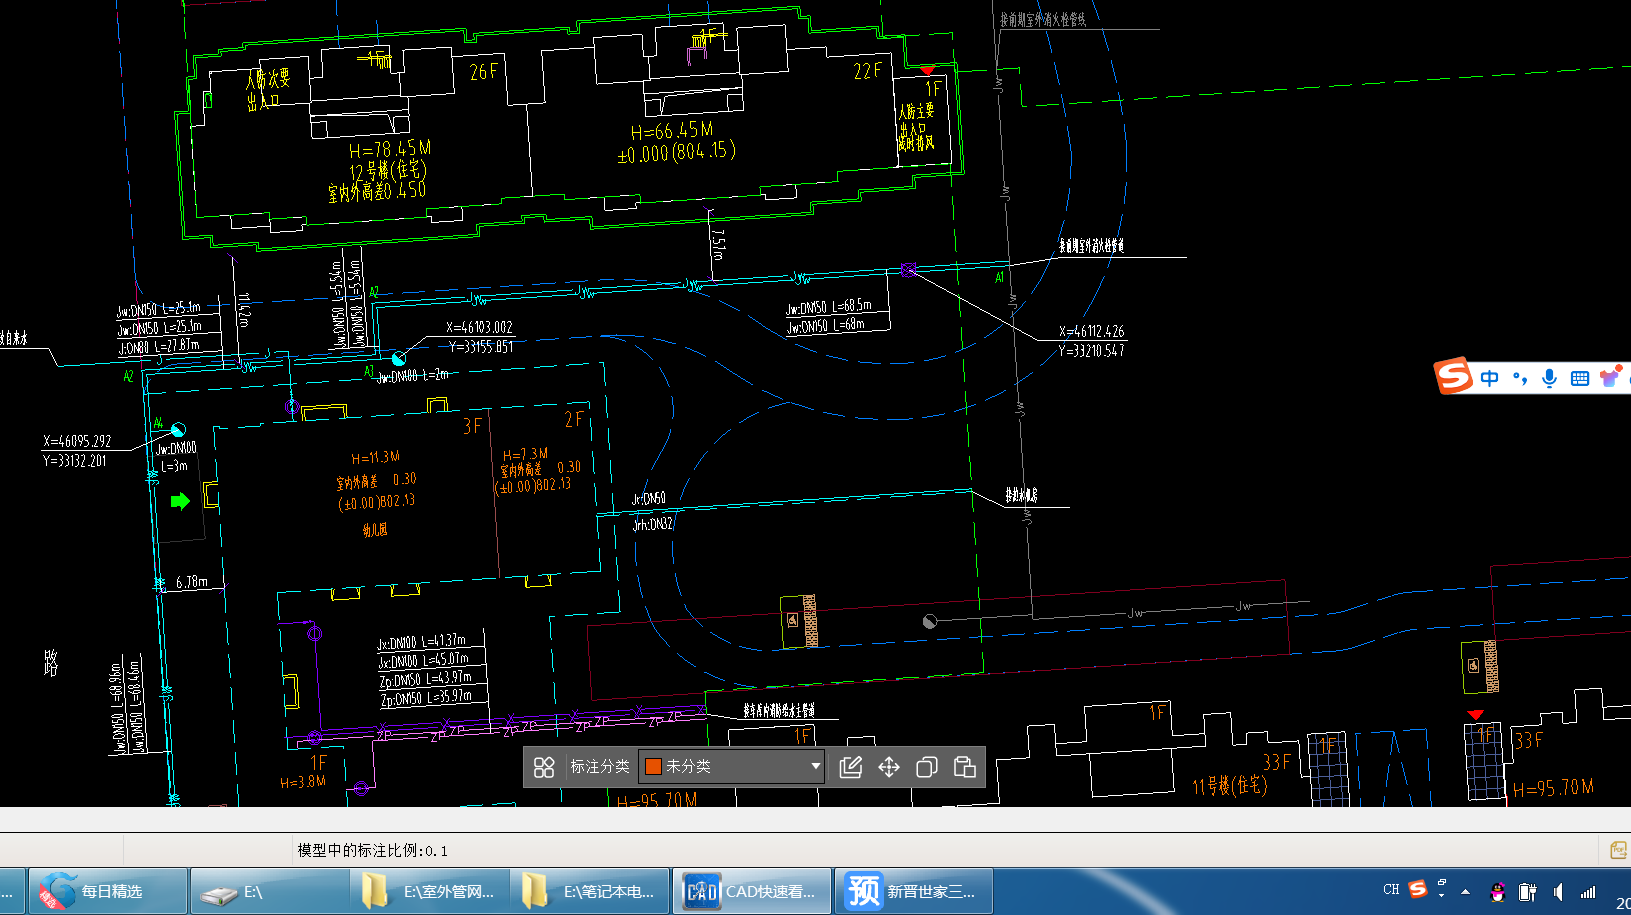Screen dimensions: 1631x915
Task: Switch to E:\笔记本电 folder taskbar window
Action: coord(590,891)
